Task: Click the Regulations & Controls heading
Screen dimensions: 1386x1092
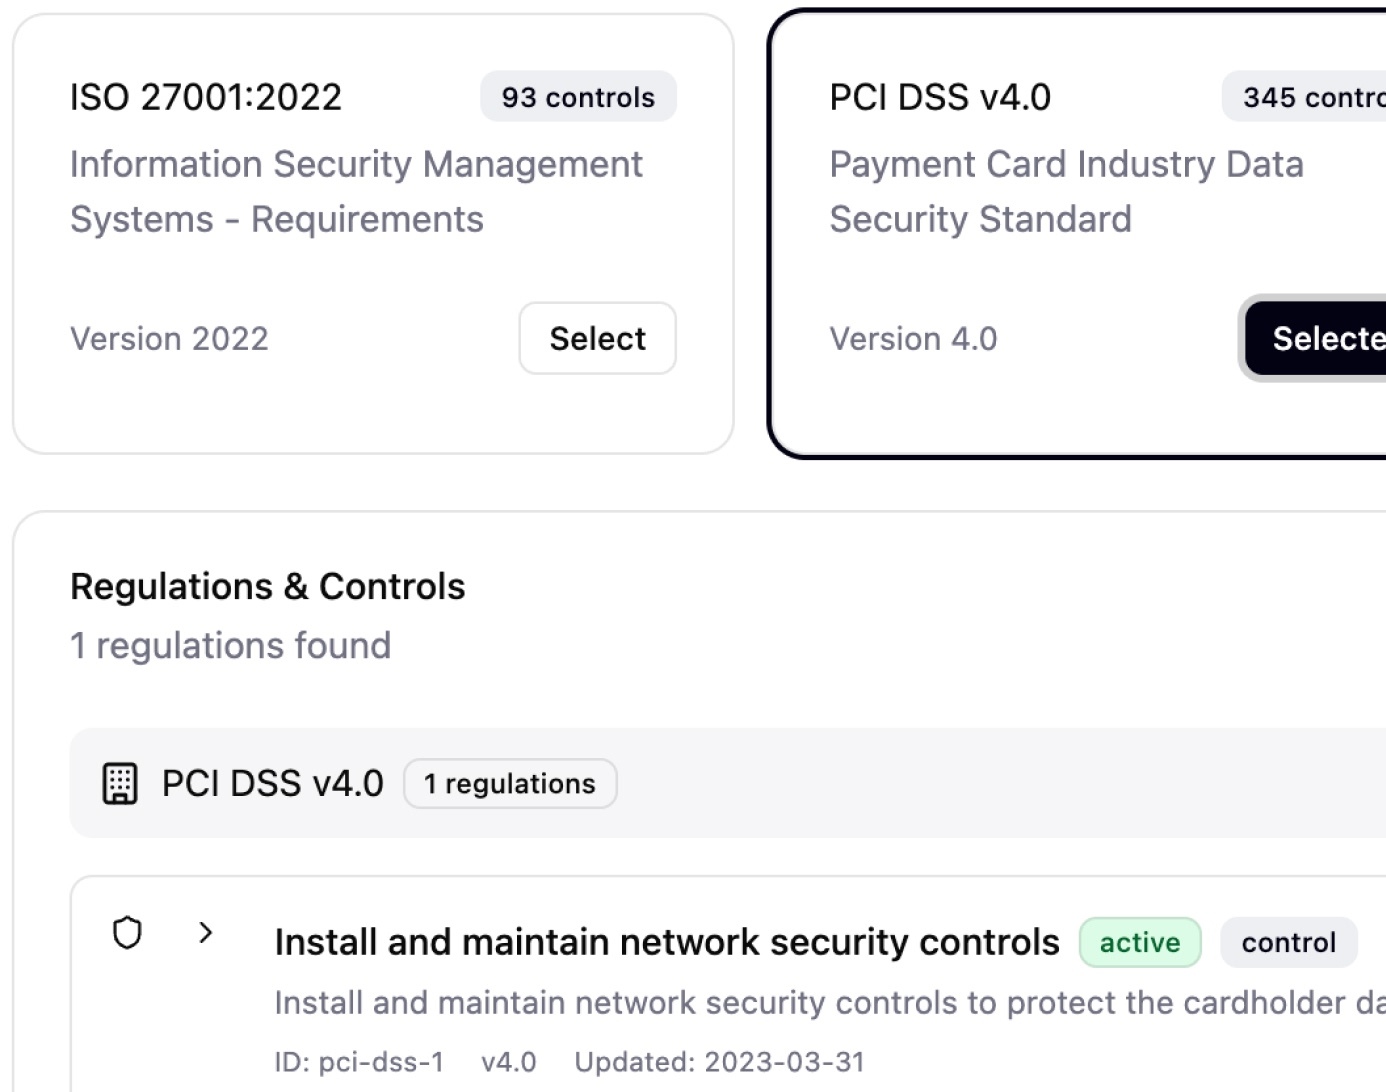Action: click(x=267, y=586)
